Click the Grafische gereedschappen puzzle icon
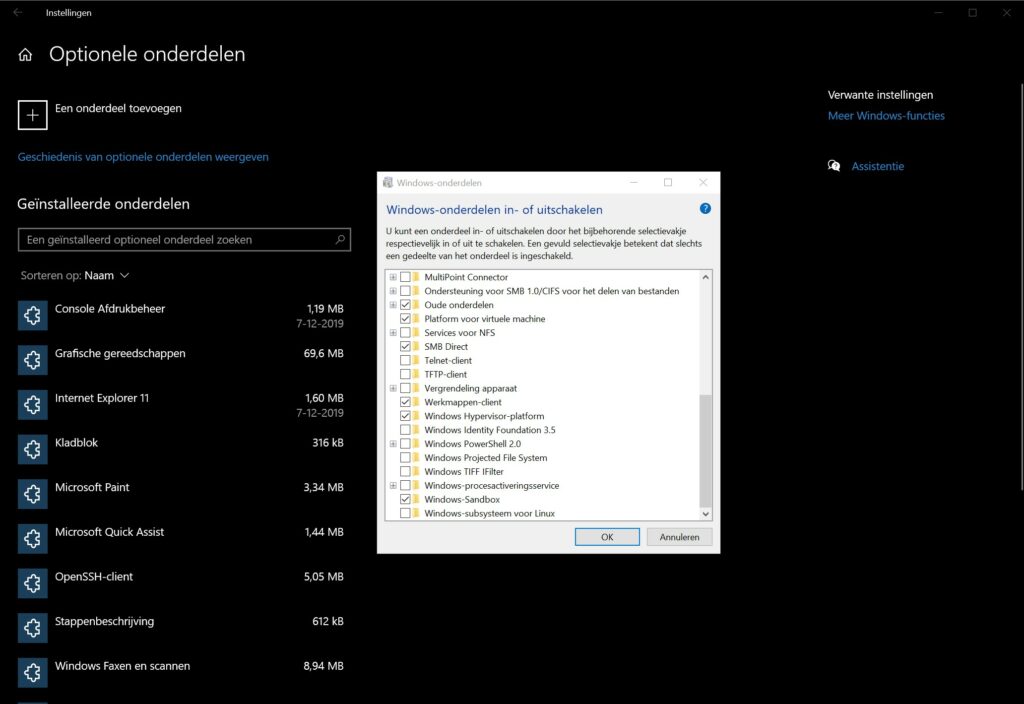 coord(33,360)
